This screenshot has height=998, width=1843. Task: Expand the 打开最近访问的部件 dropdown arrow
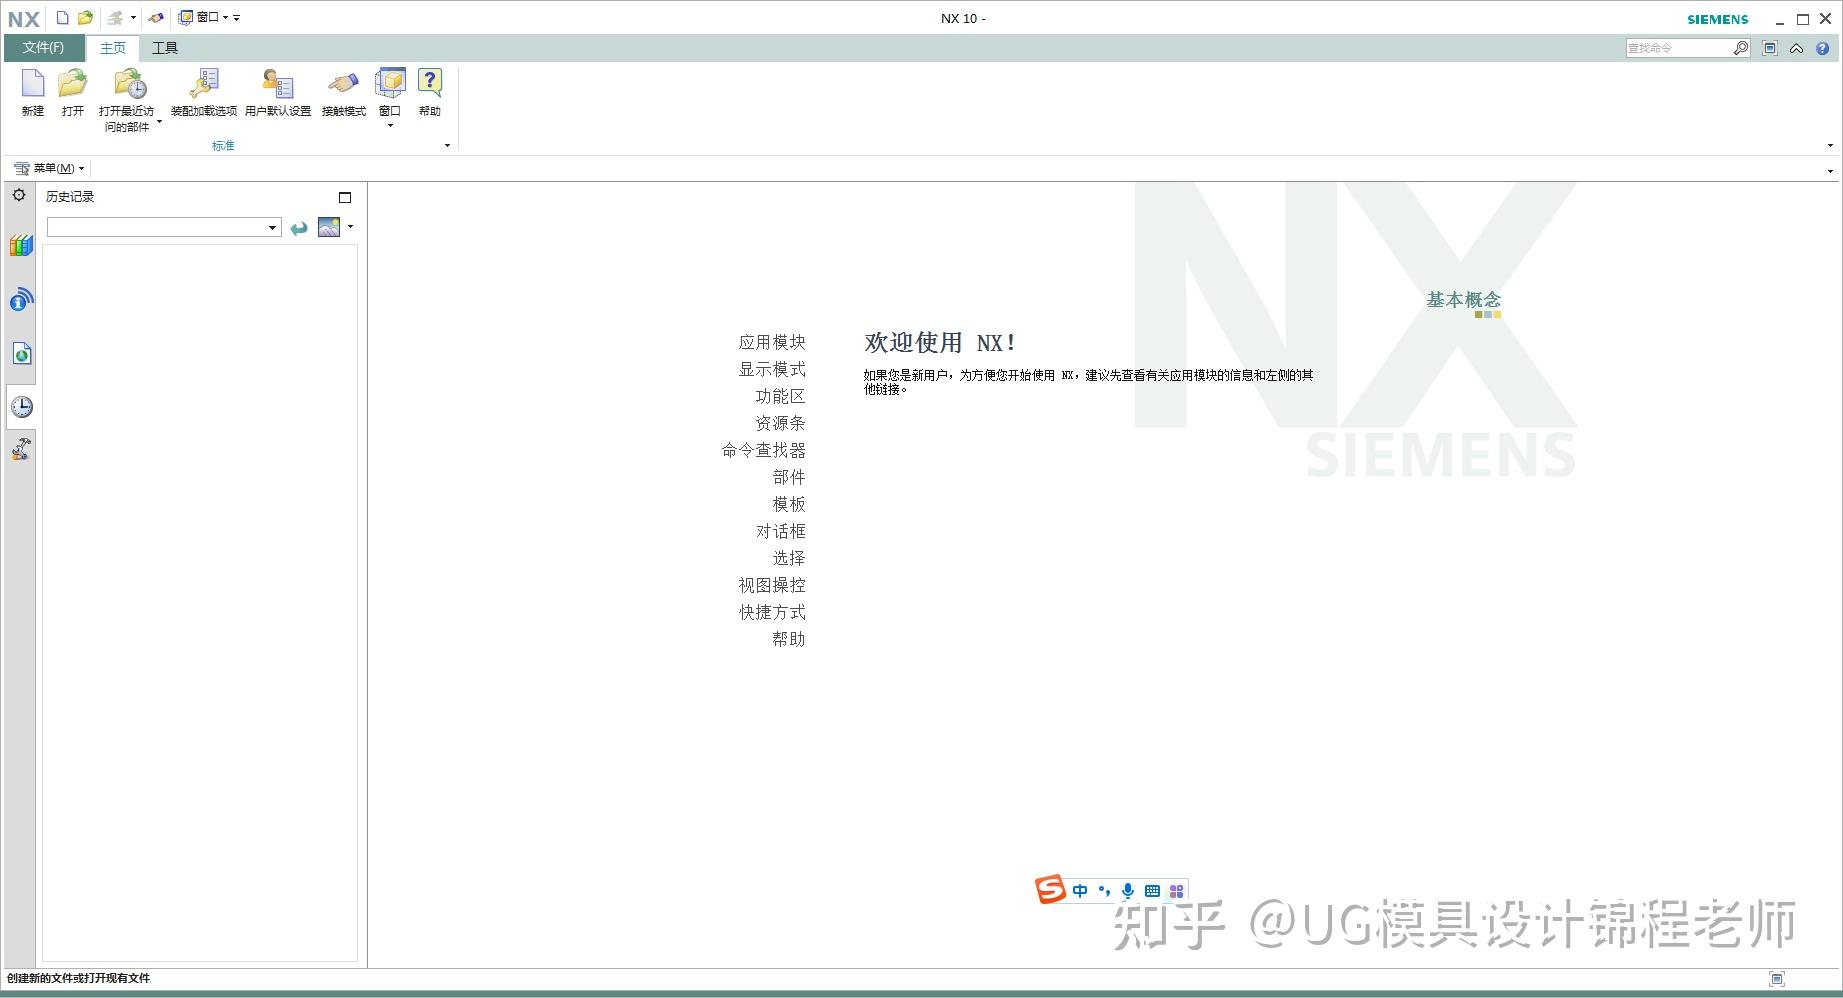(159, 122)
